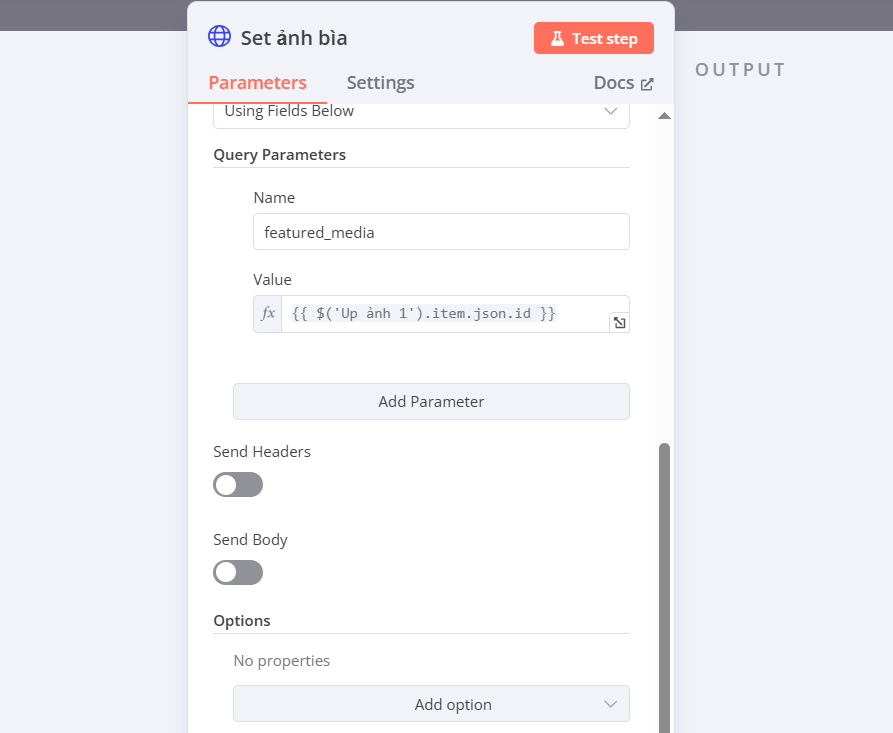Open the Docs external link icon
The height and width of the screenshot is (733, 893).
tap(647, 84)
